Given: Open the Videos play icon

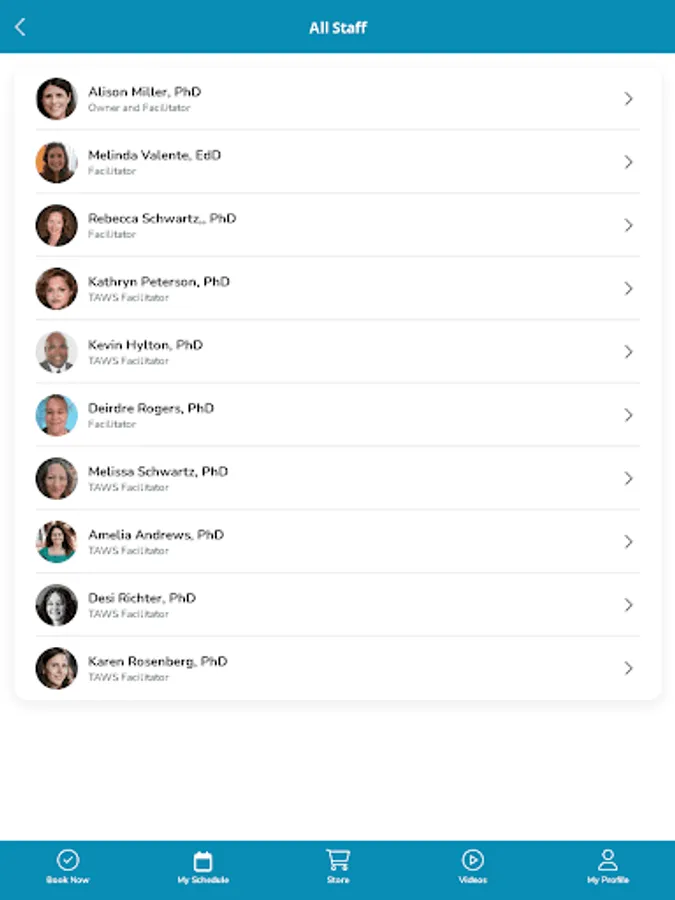Looking at the screenshot, I should point(472,860).
